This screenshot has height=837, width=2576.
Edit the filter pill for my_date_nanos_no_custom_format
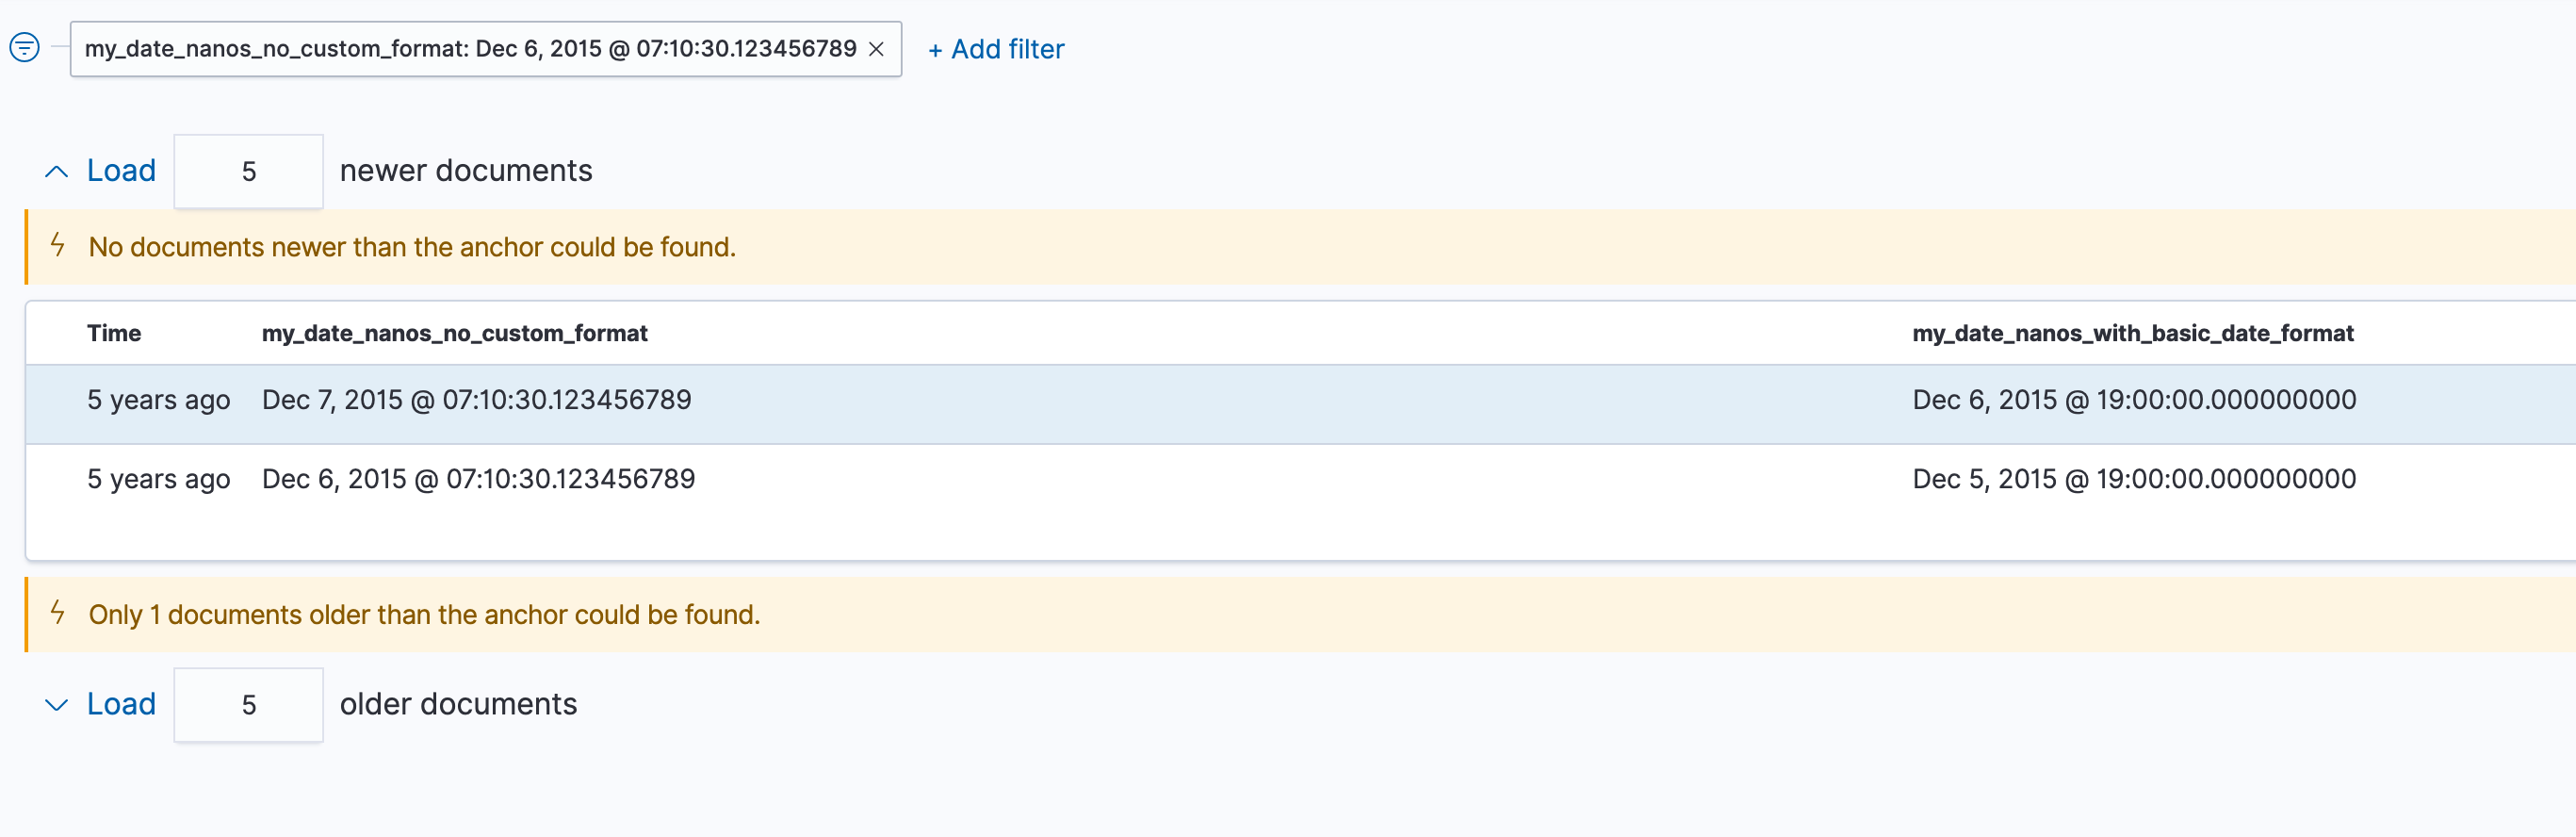(x=470, y=48)
